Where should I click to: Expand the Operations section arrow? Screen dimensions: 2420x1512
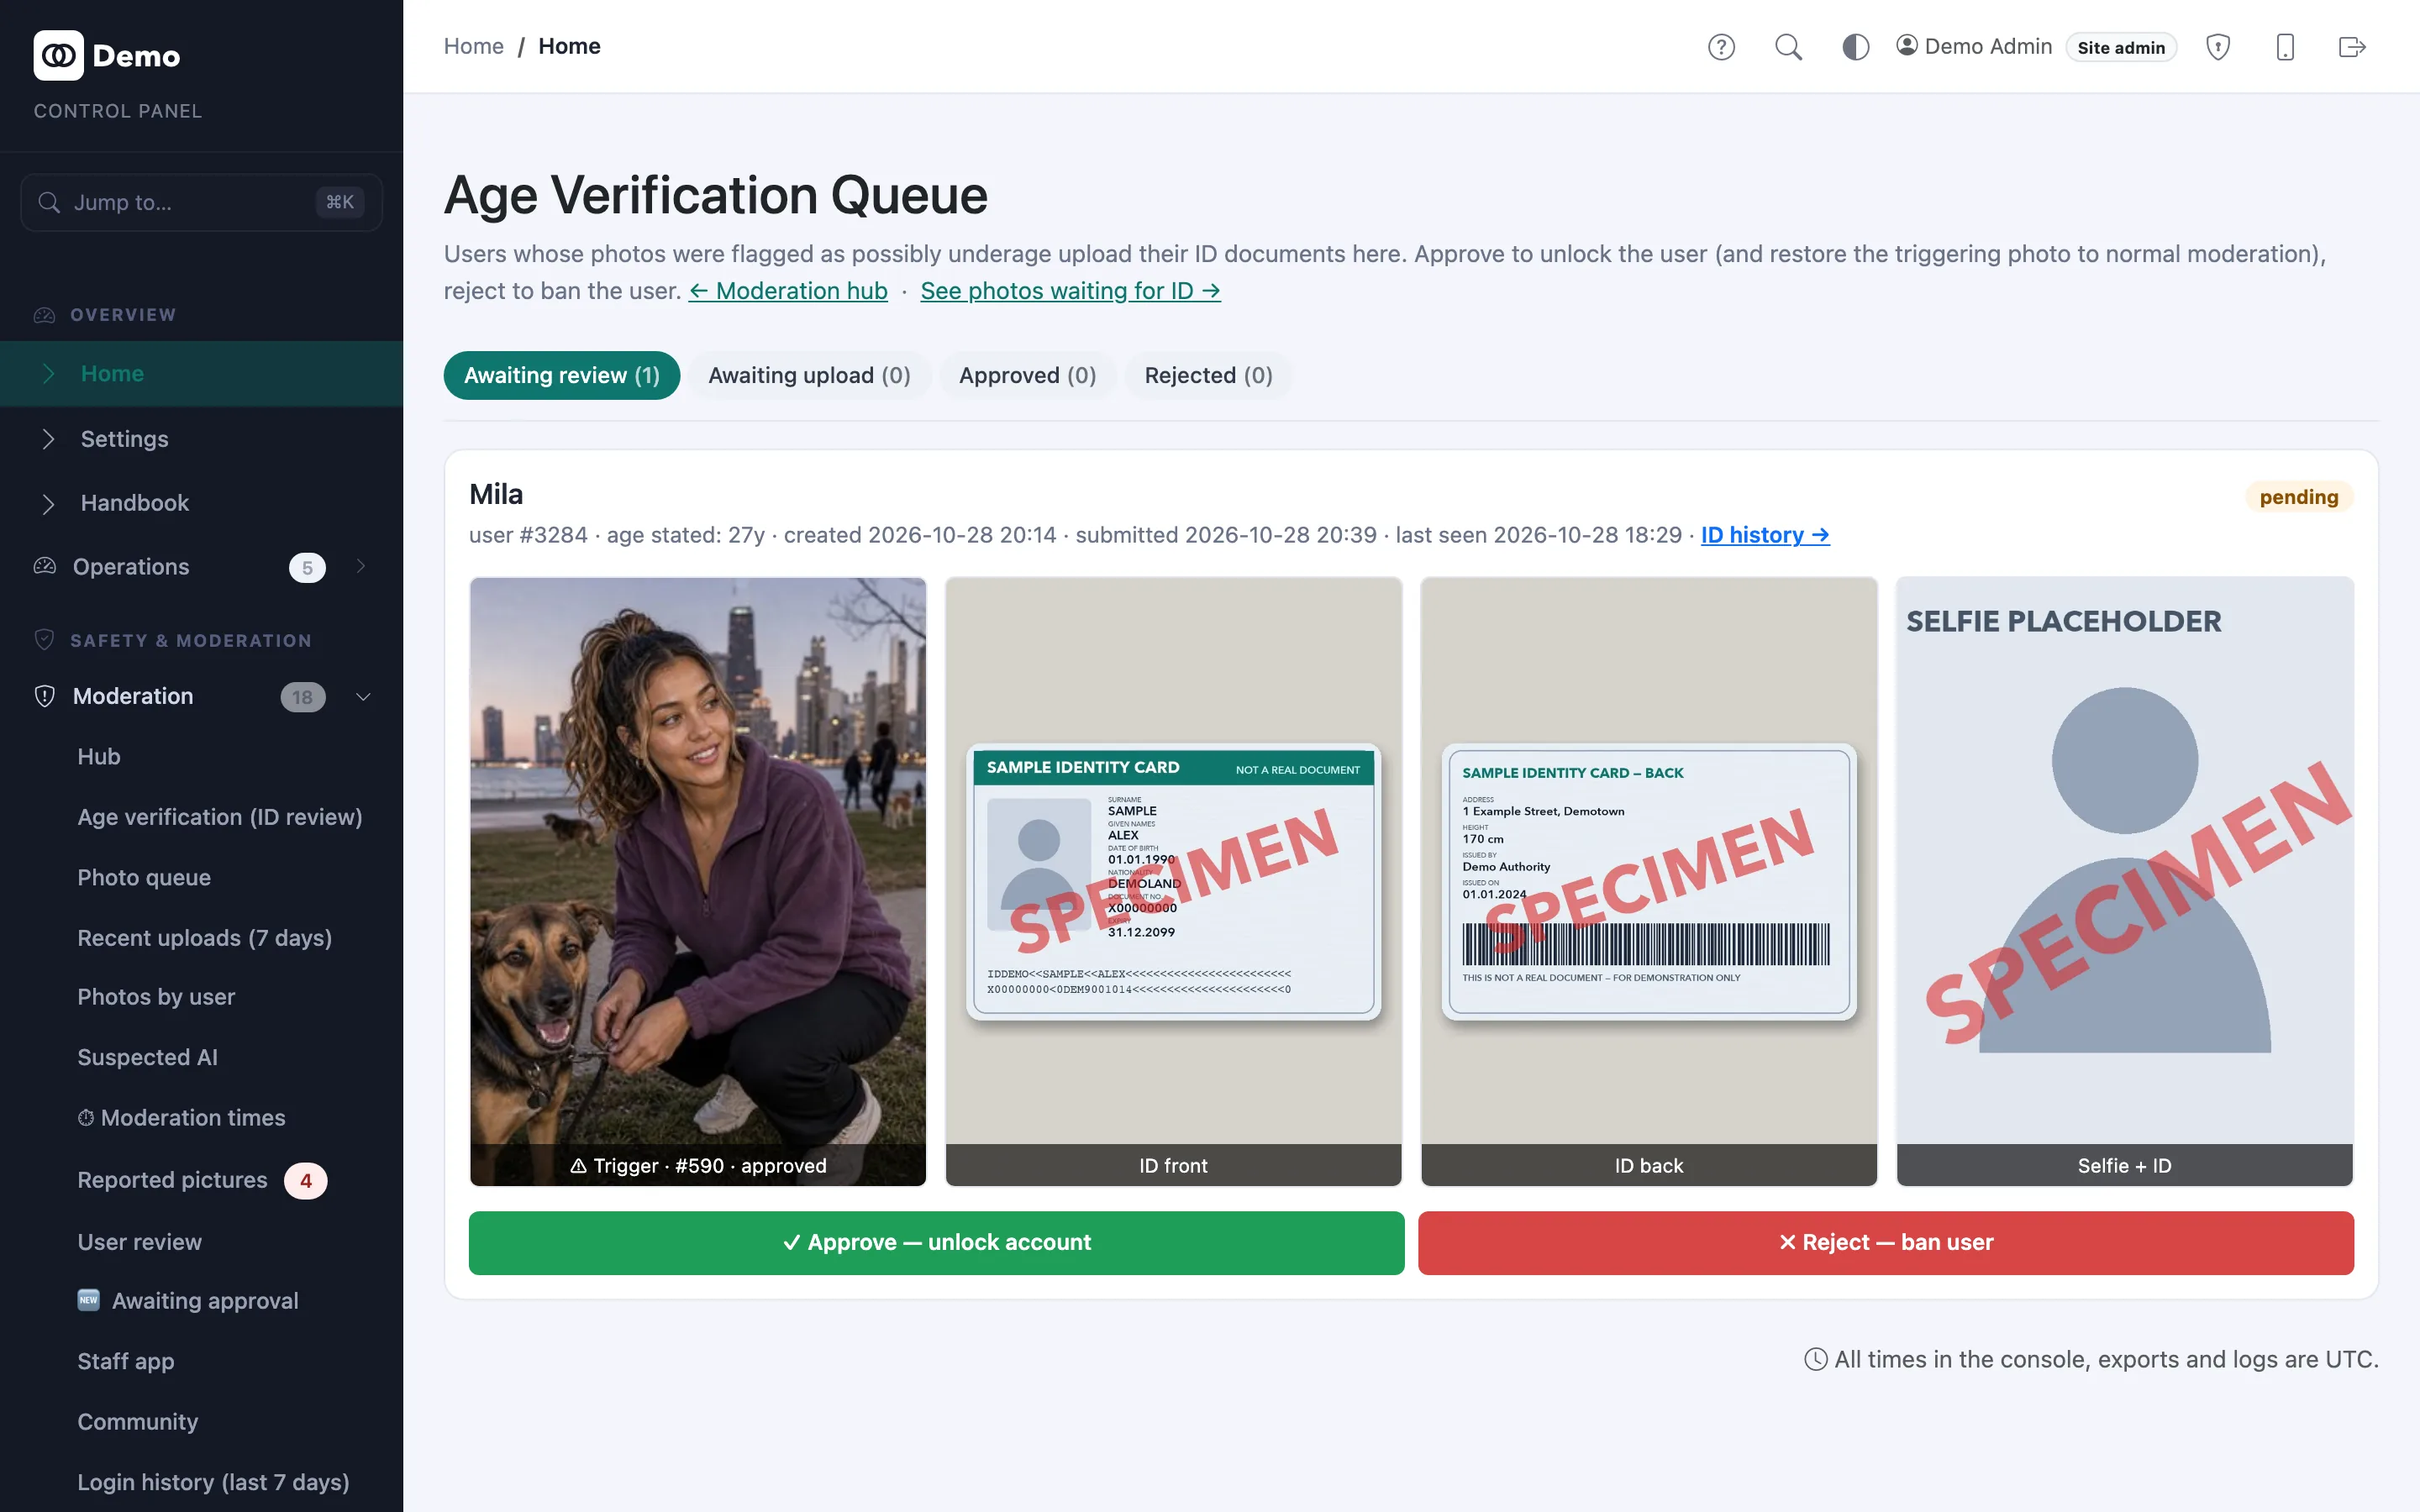point(361,566)
